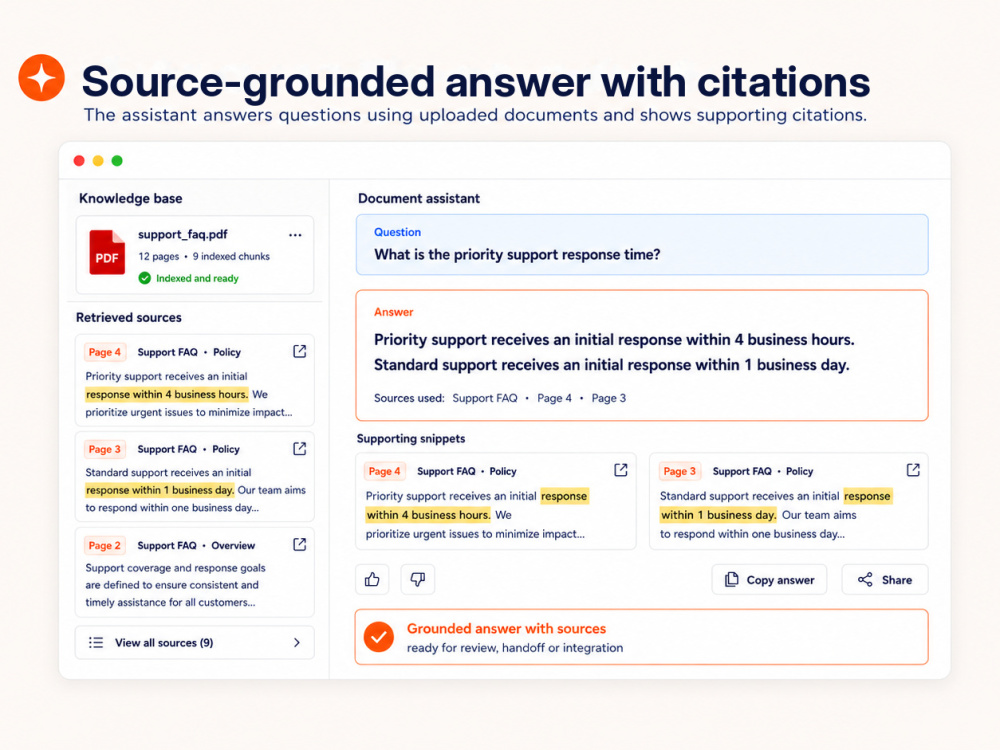Click the Retrieved sources heading
The width and height of the screenshot is (1000, 750).
(x=129, y=318)
